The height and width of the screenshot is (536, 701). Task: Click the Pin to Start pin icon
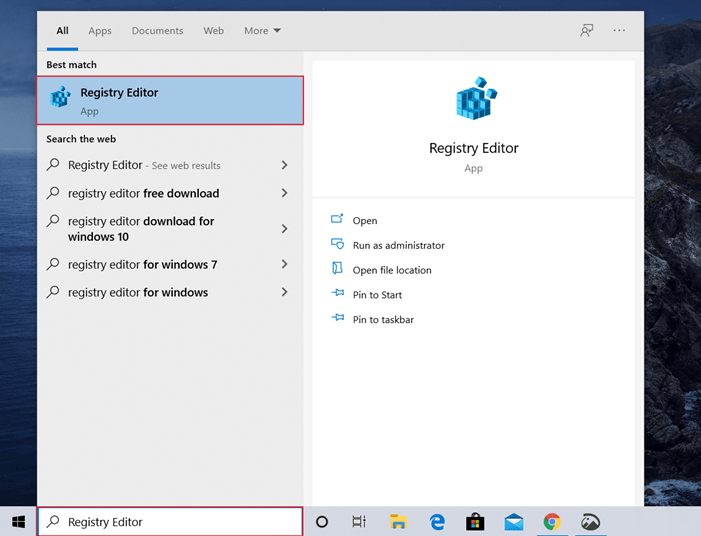(338, 293)
